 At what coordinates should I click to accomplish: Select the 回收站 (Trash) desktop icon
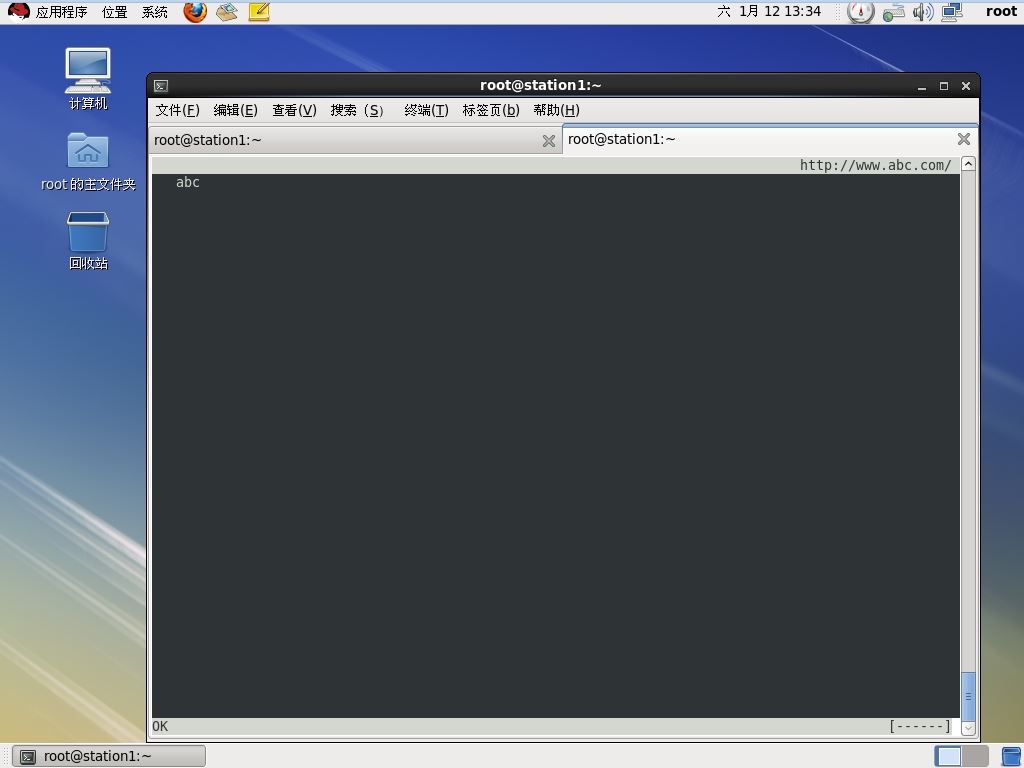click(x=88, y=240)
